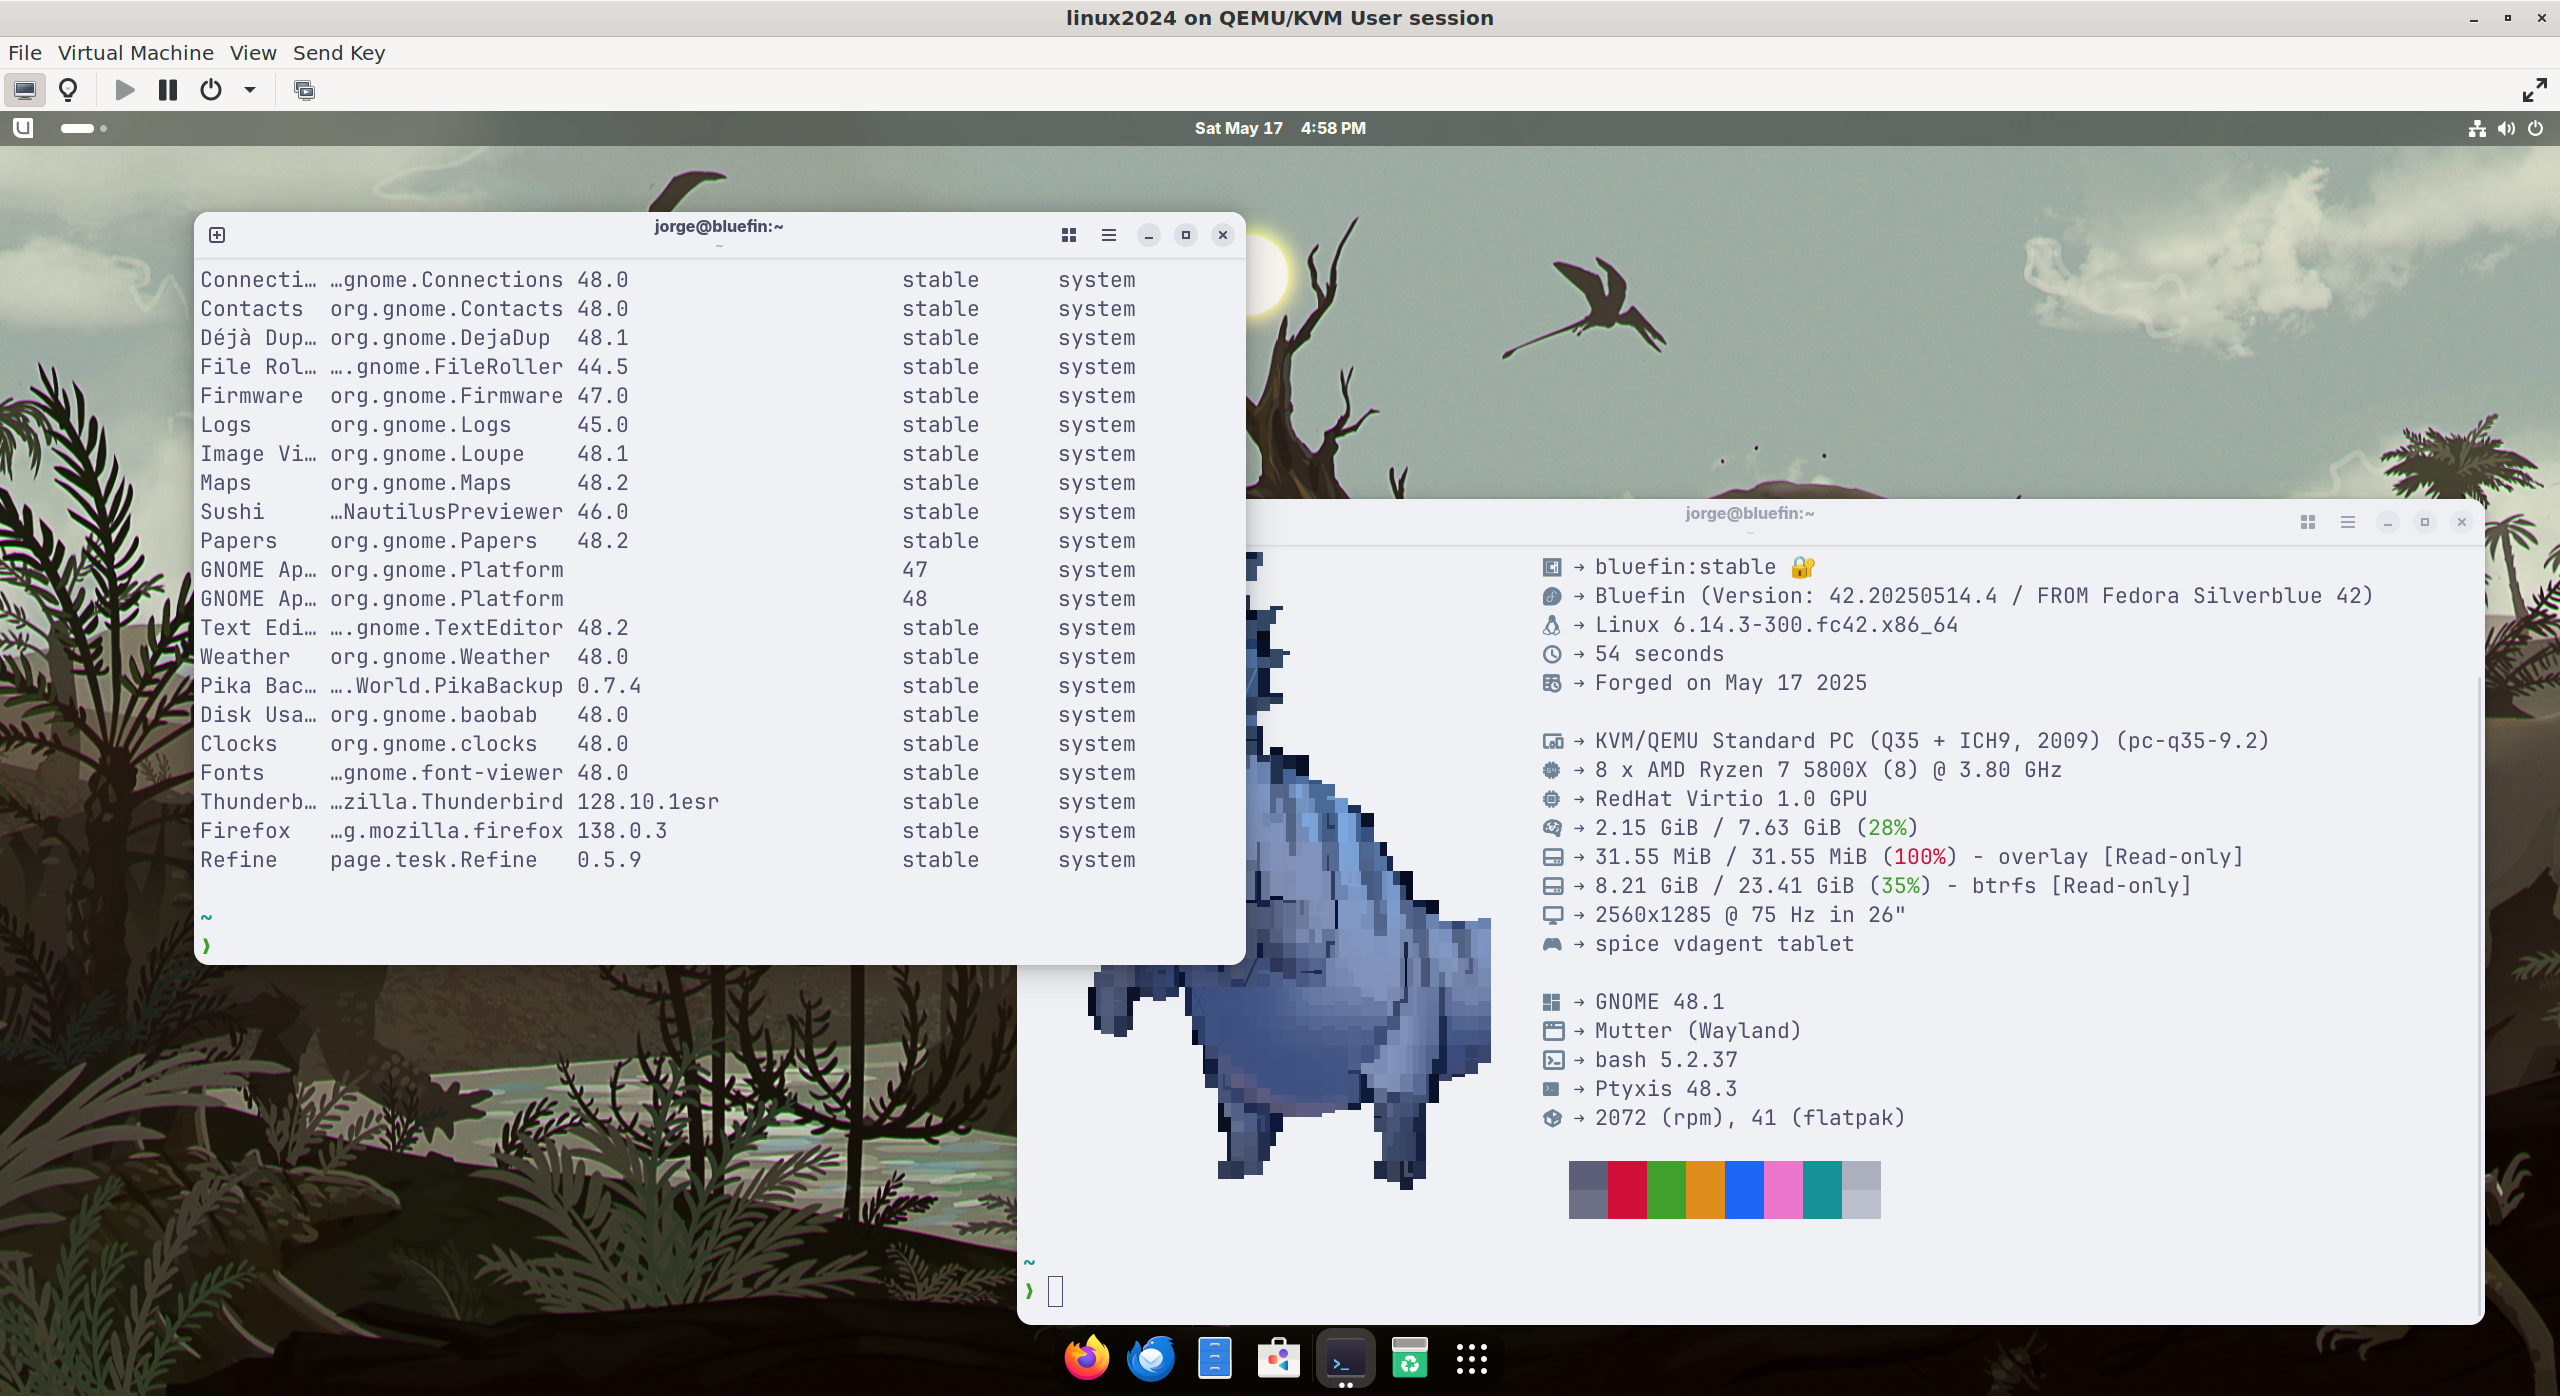
Task: Show virtual hardware details lightbulb icon
Action: (68, 90)
